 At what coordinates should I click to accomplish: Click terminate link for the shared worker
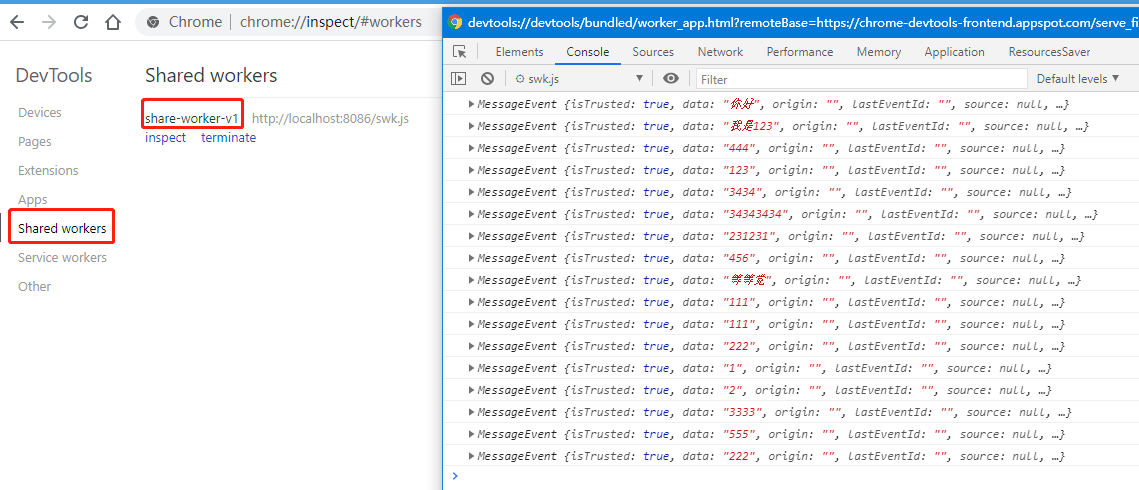coord(228,138)
